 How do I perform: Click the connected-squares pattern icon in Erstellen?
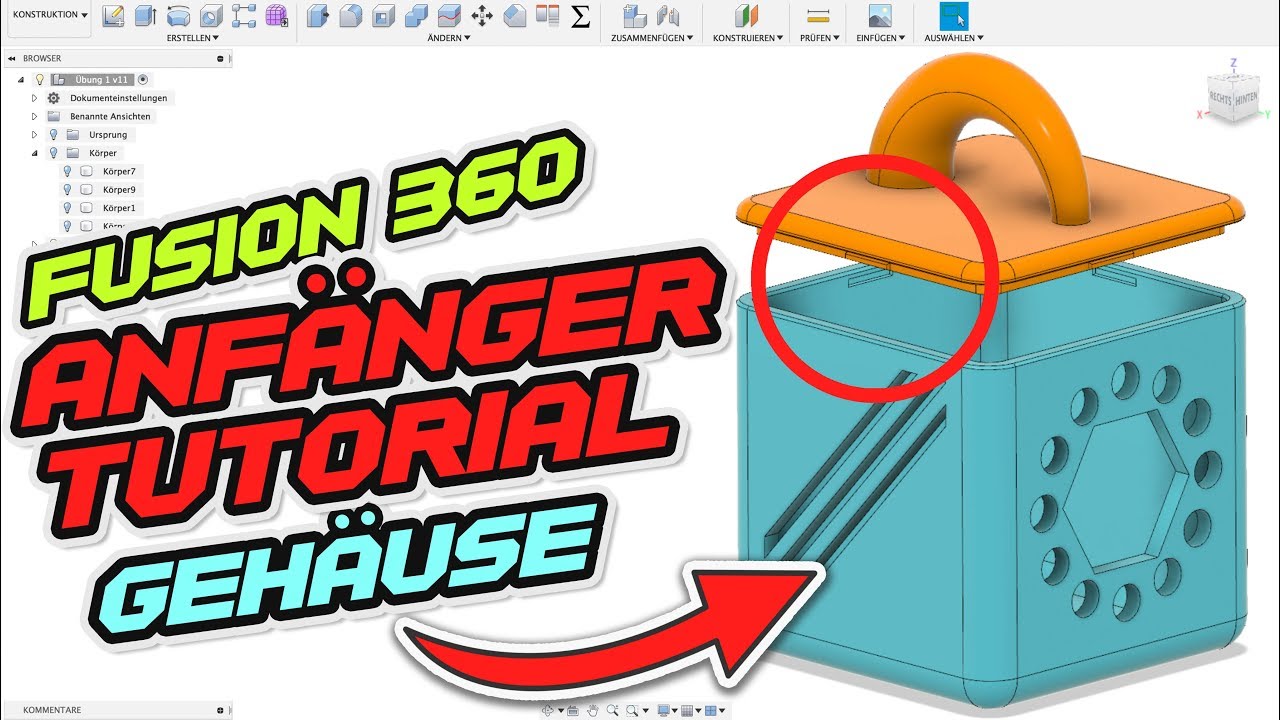244,15
